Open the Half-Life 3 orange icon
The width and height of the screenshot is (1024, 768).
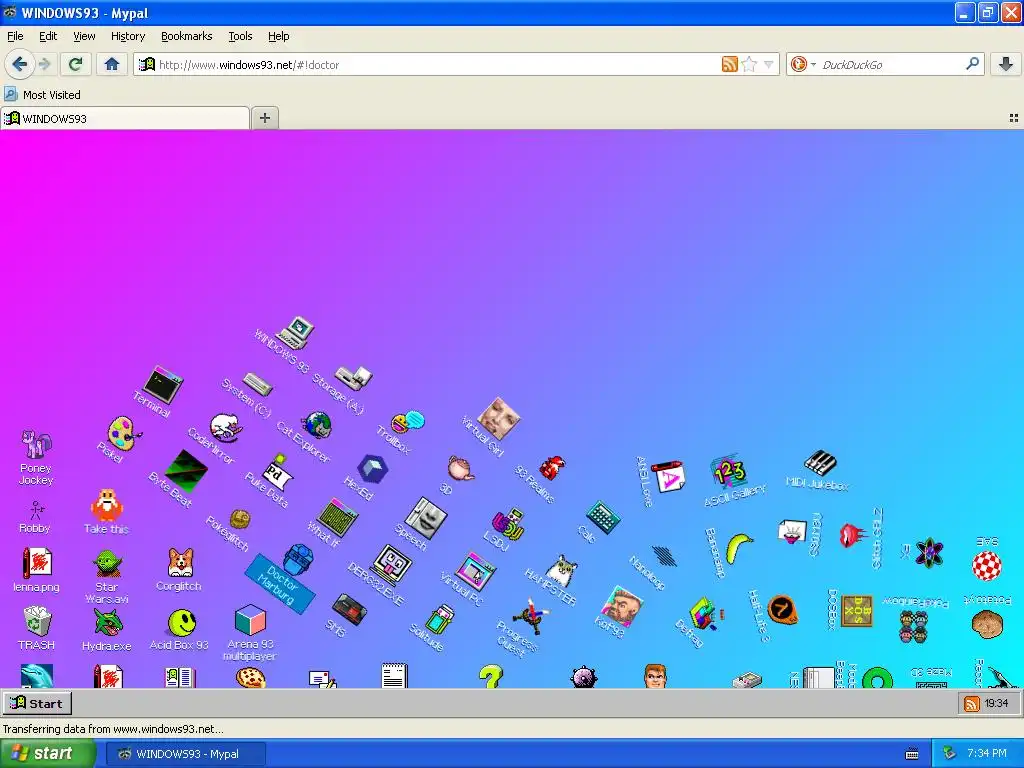tap(781, 609)
